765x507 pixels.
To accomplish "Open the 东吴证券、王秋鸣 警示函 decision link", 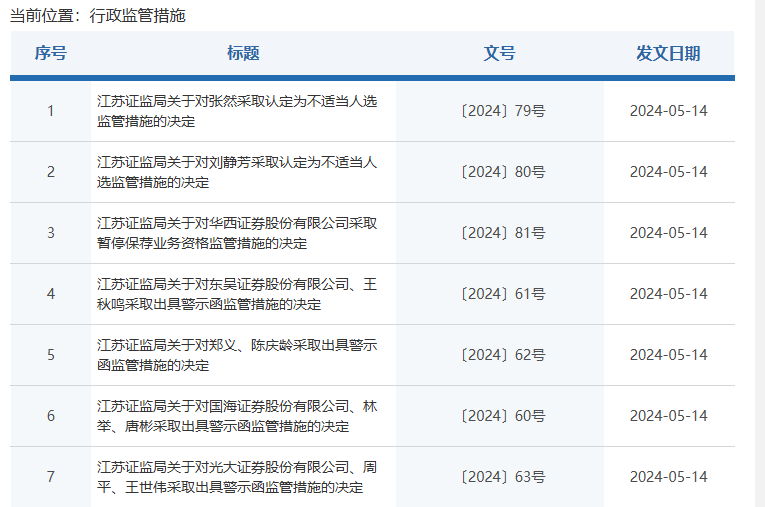I will 237,294.
